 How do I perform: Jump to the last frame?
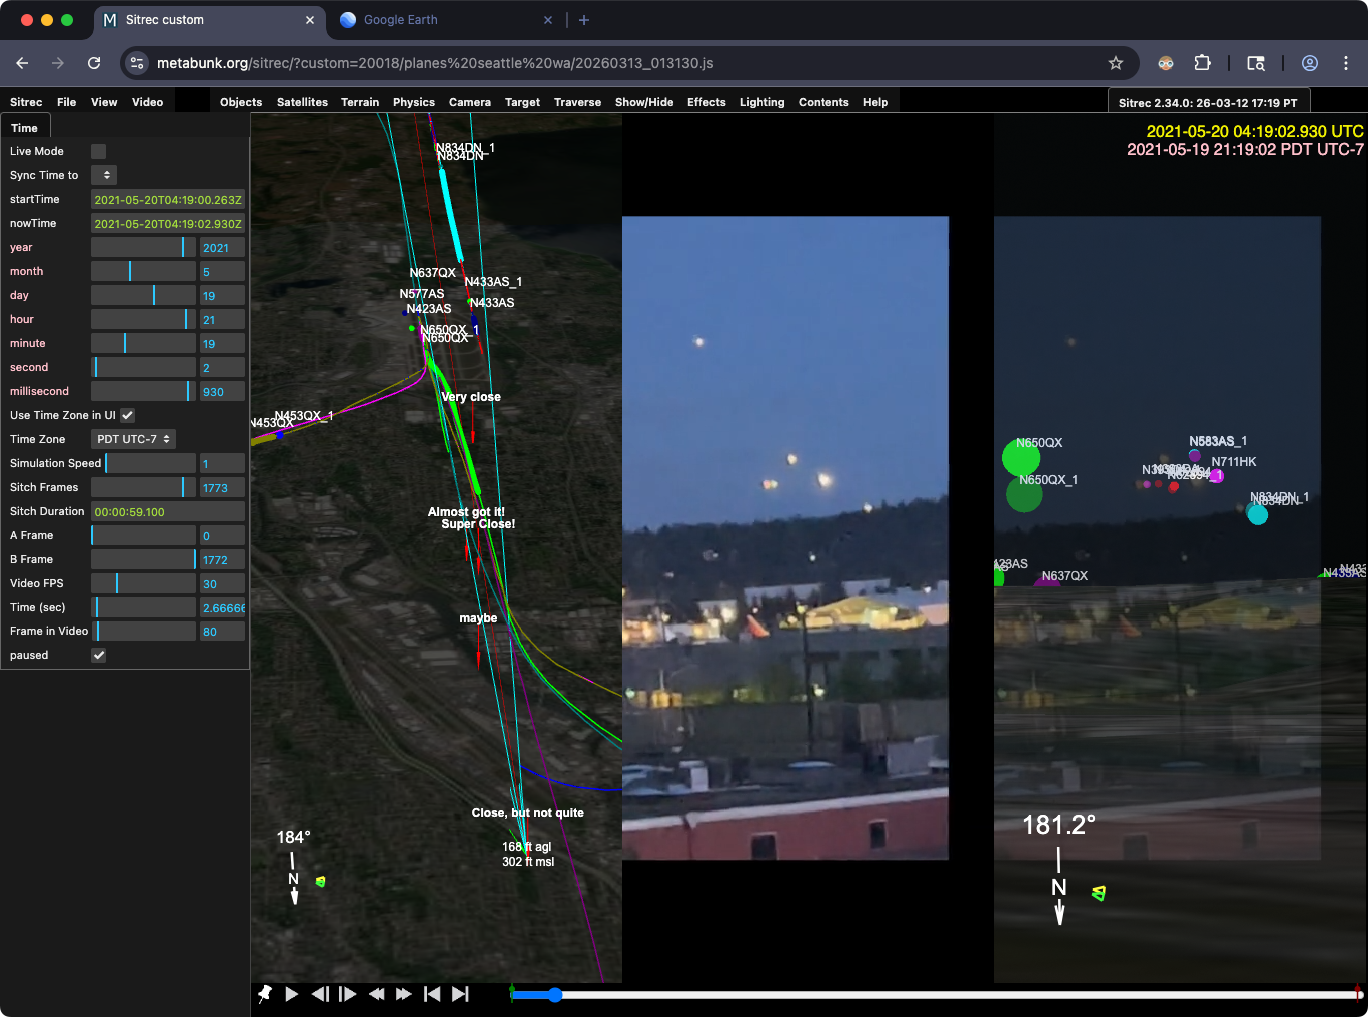point(460,994)
